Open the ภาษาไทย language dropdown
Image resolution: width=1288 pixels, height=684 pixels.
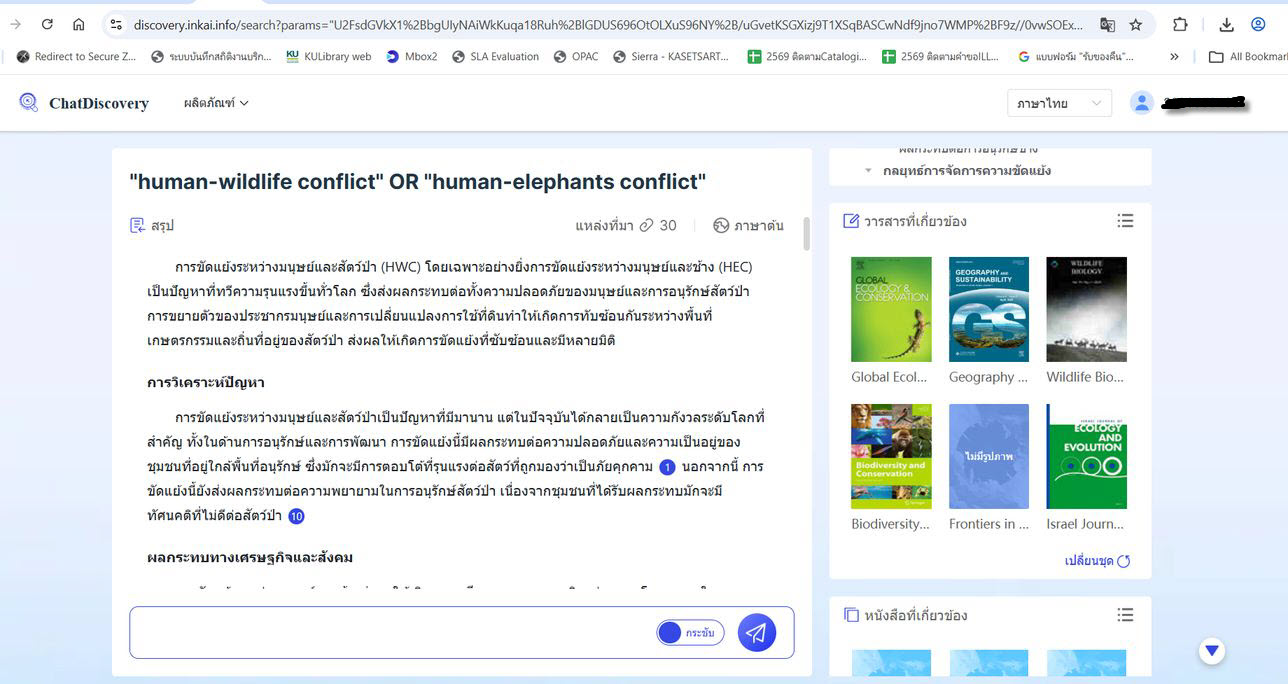tap(1058, 103)
